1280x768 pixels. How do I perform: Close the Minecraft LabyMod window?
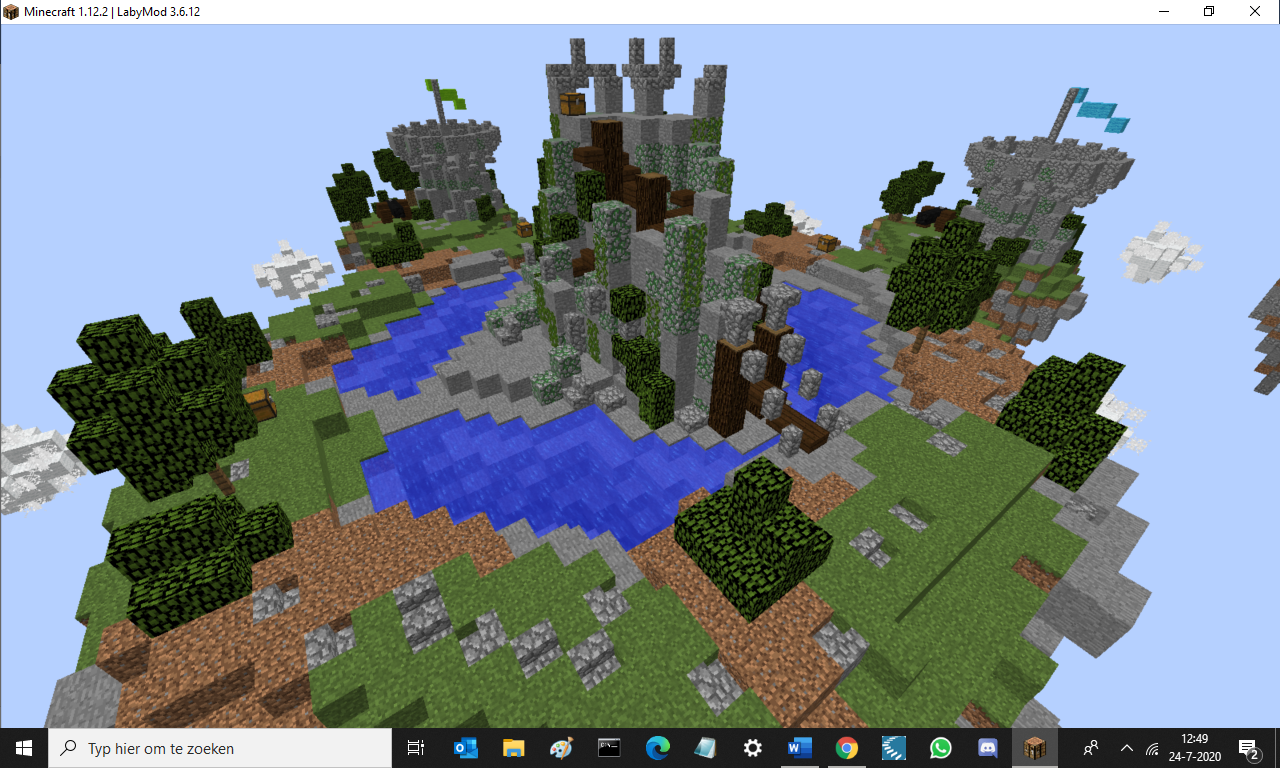coord(1256,11)
